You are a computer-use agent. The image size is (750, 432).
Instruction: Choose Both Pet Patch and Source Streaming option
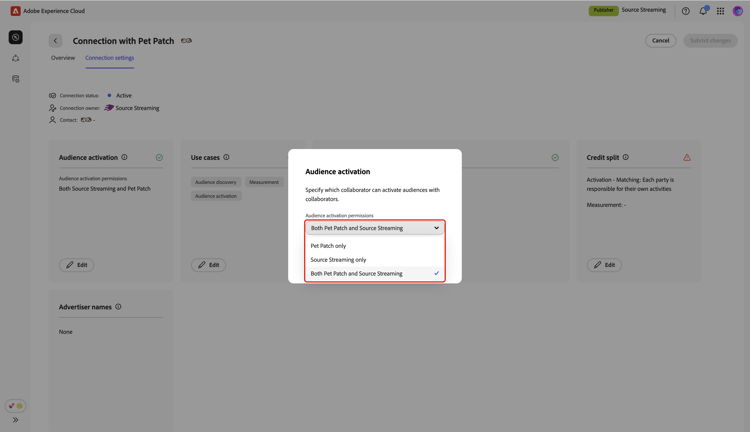375,274
